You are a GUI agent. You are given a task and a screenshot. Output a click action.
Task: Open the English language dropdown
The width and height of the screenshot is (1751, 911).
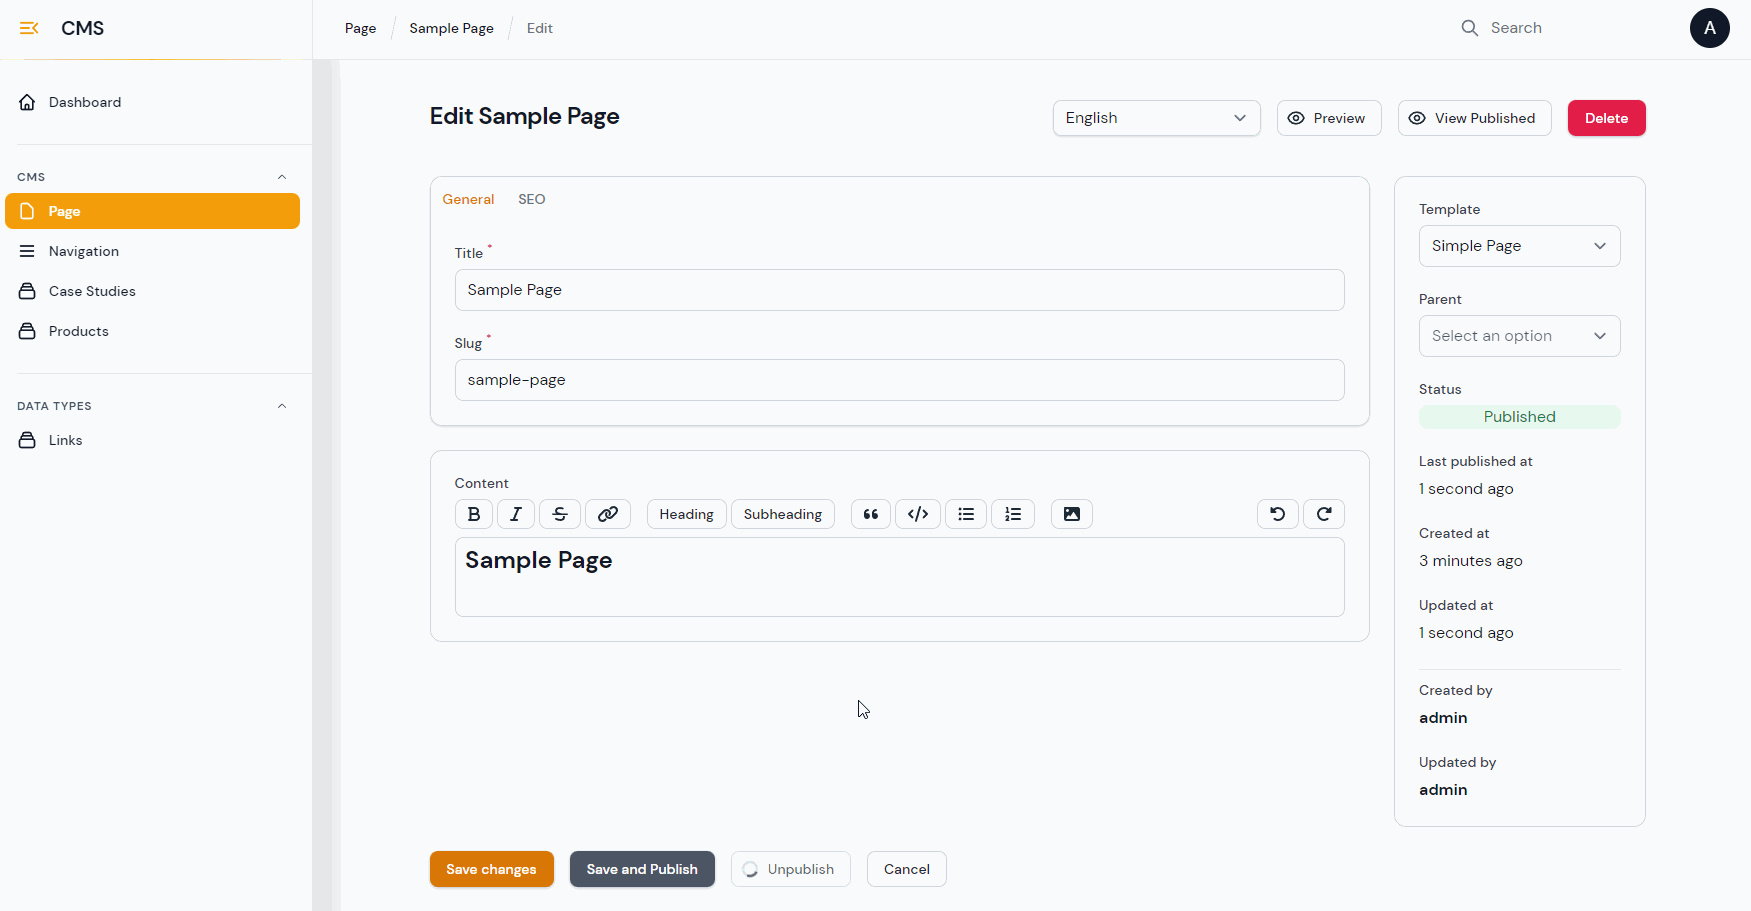pos(1157,118)
